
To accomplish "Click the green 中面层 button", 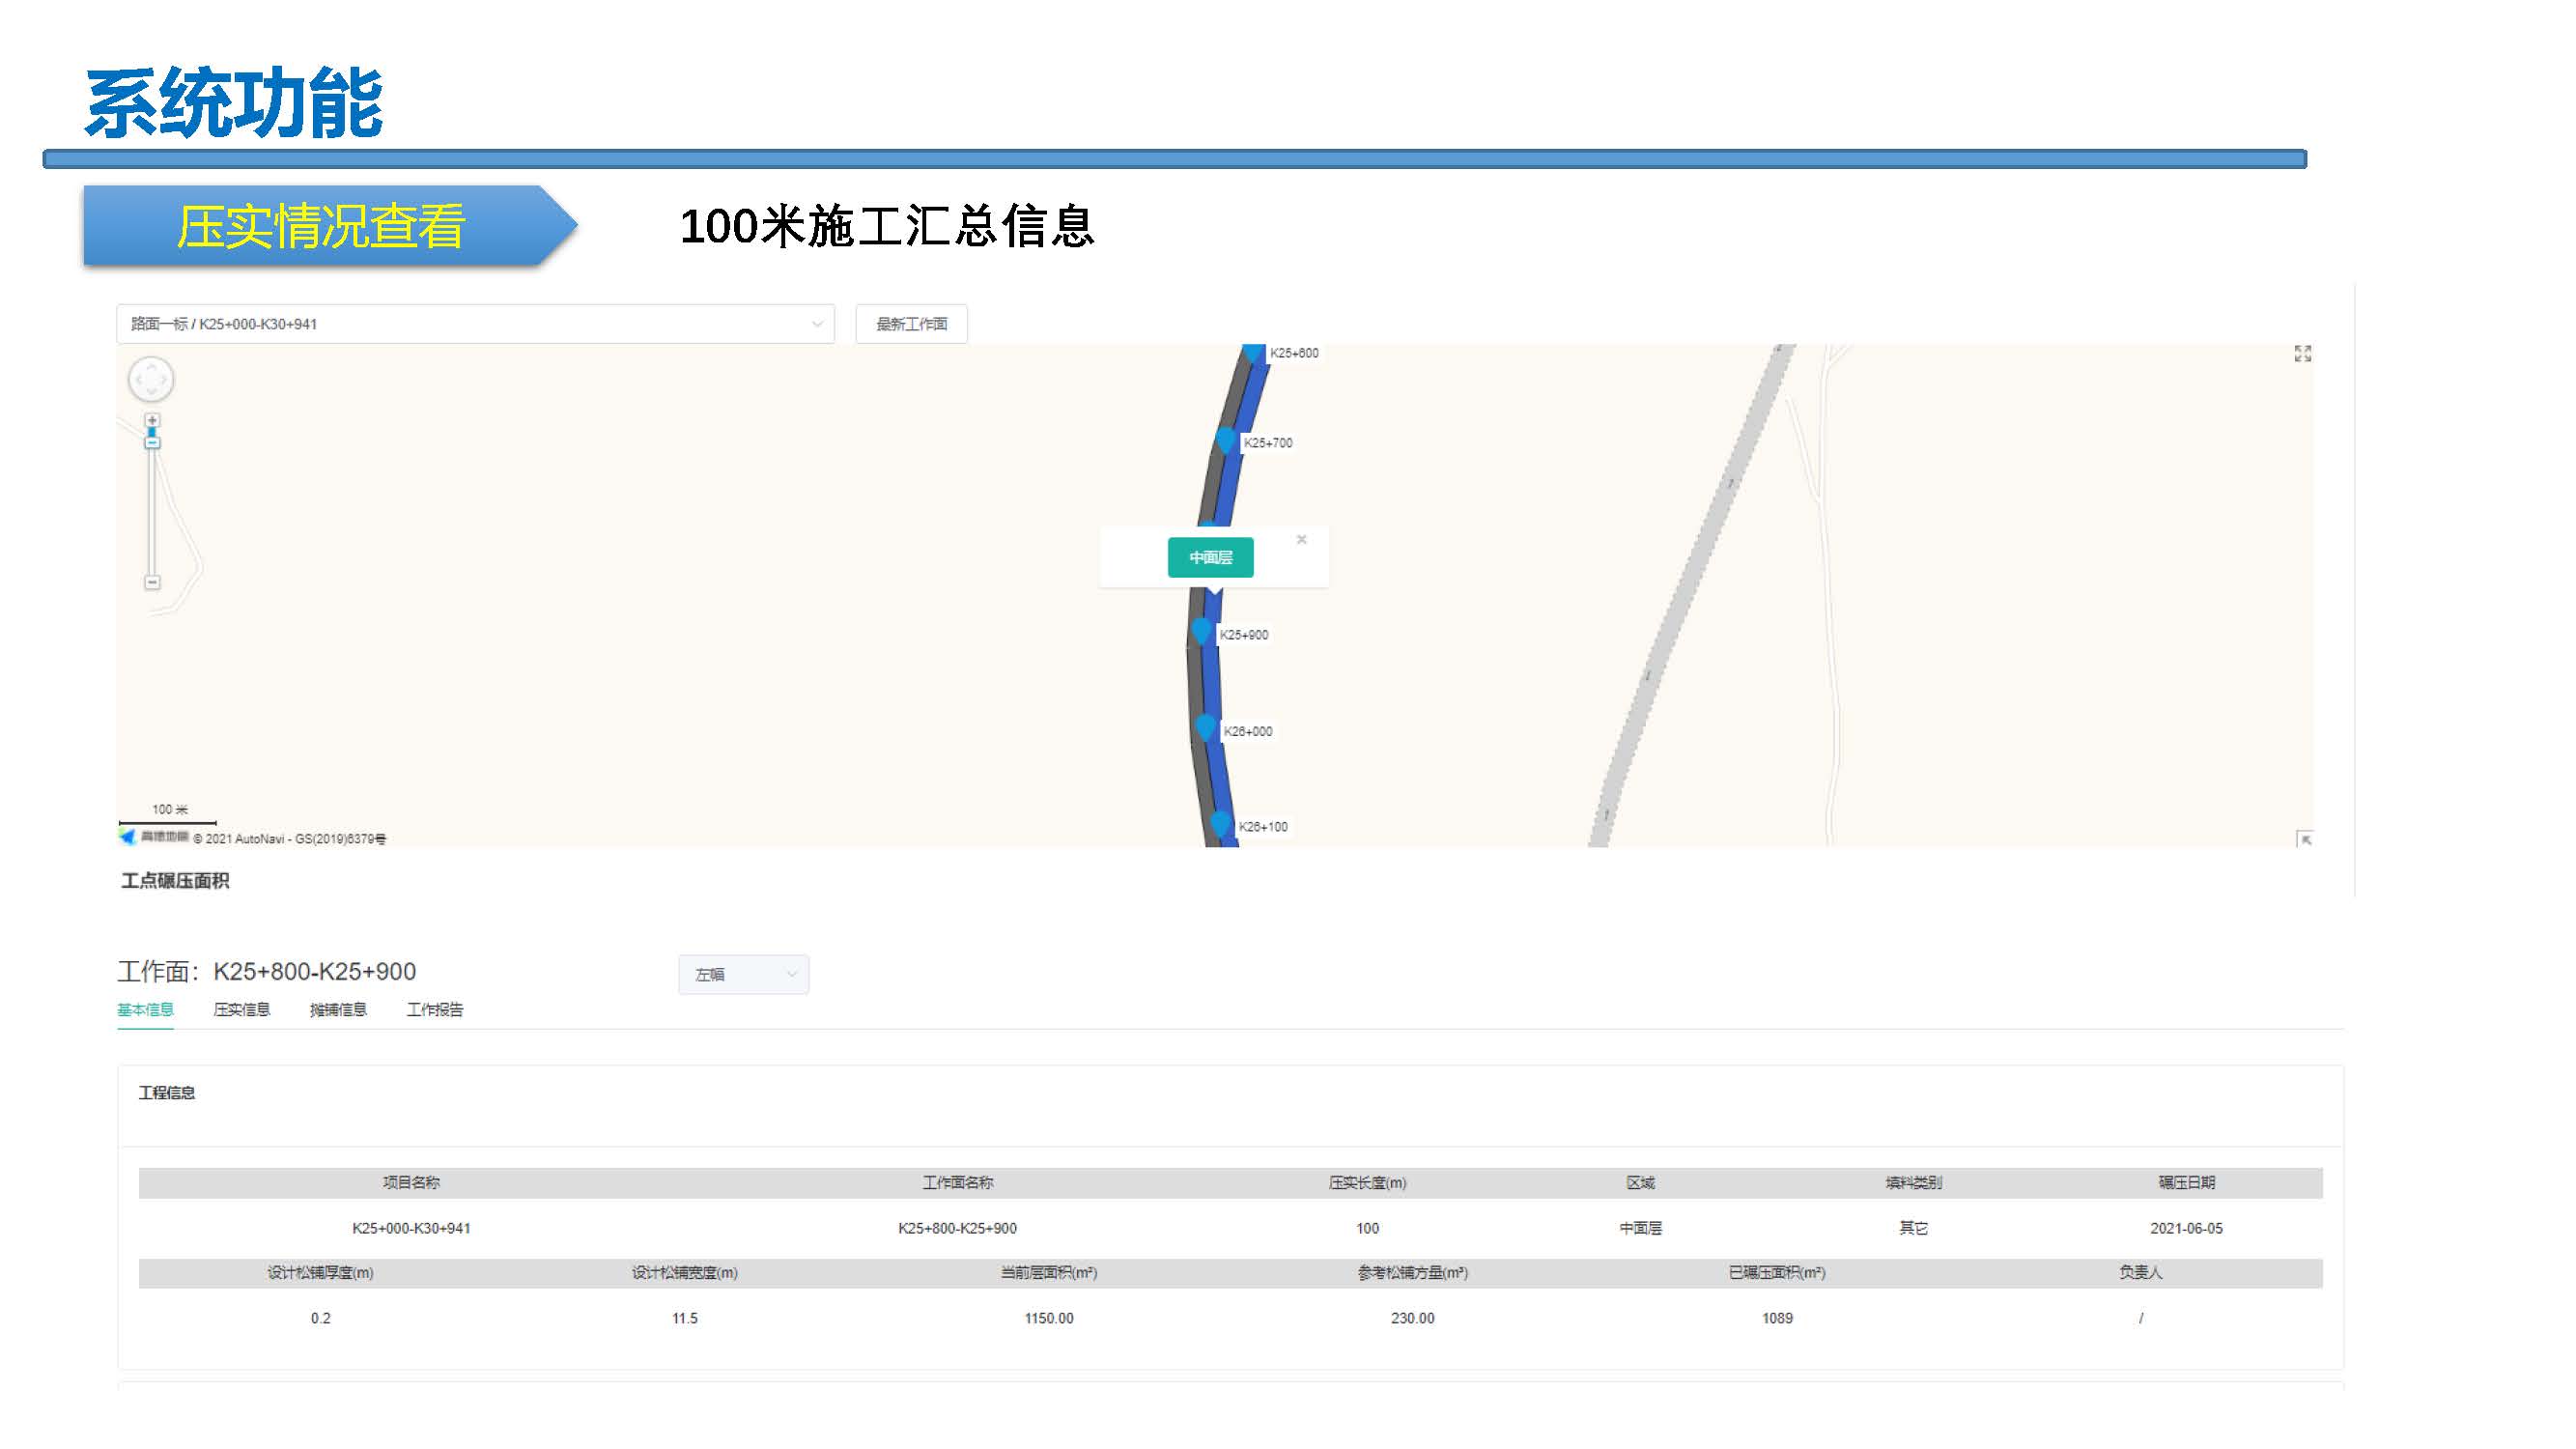I will (x=1210, y=558).
